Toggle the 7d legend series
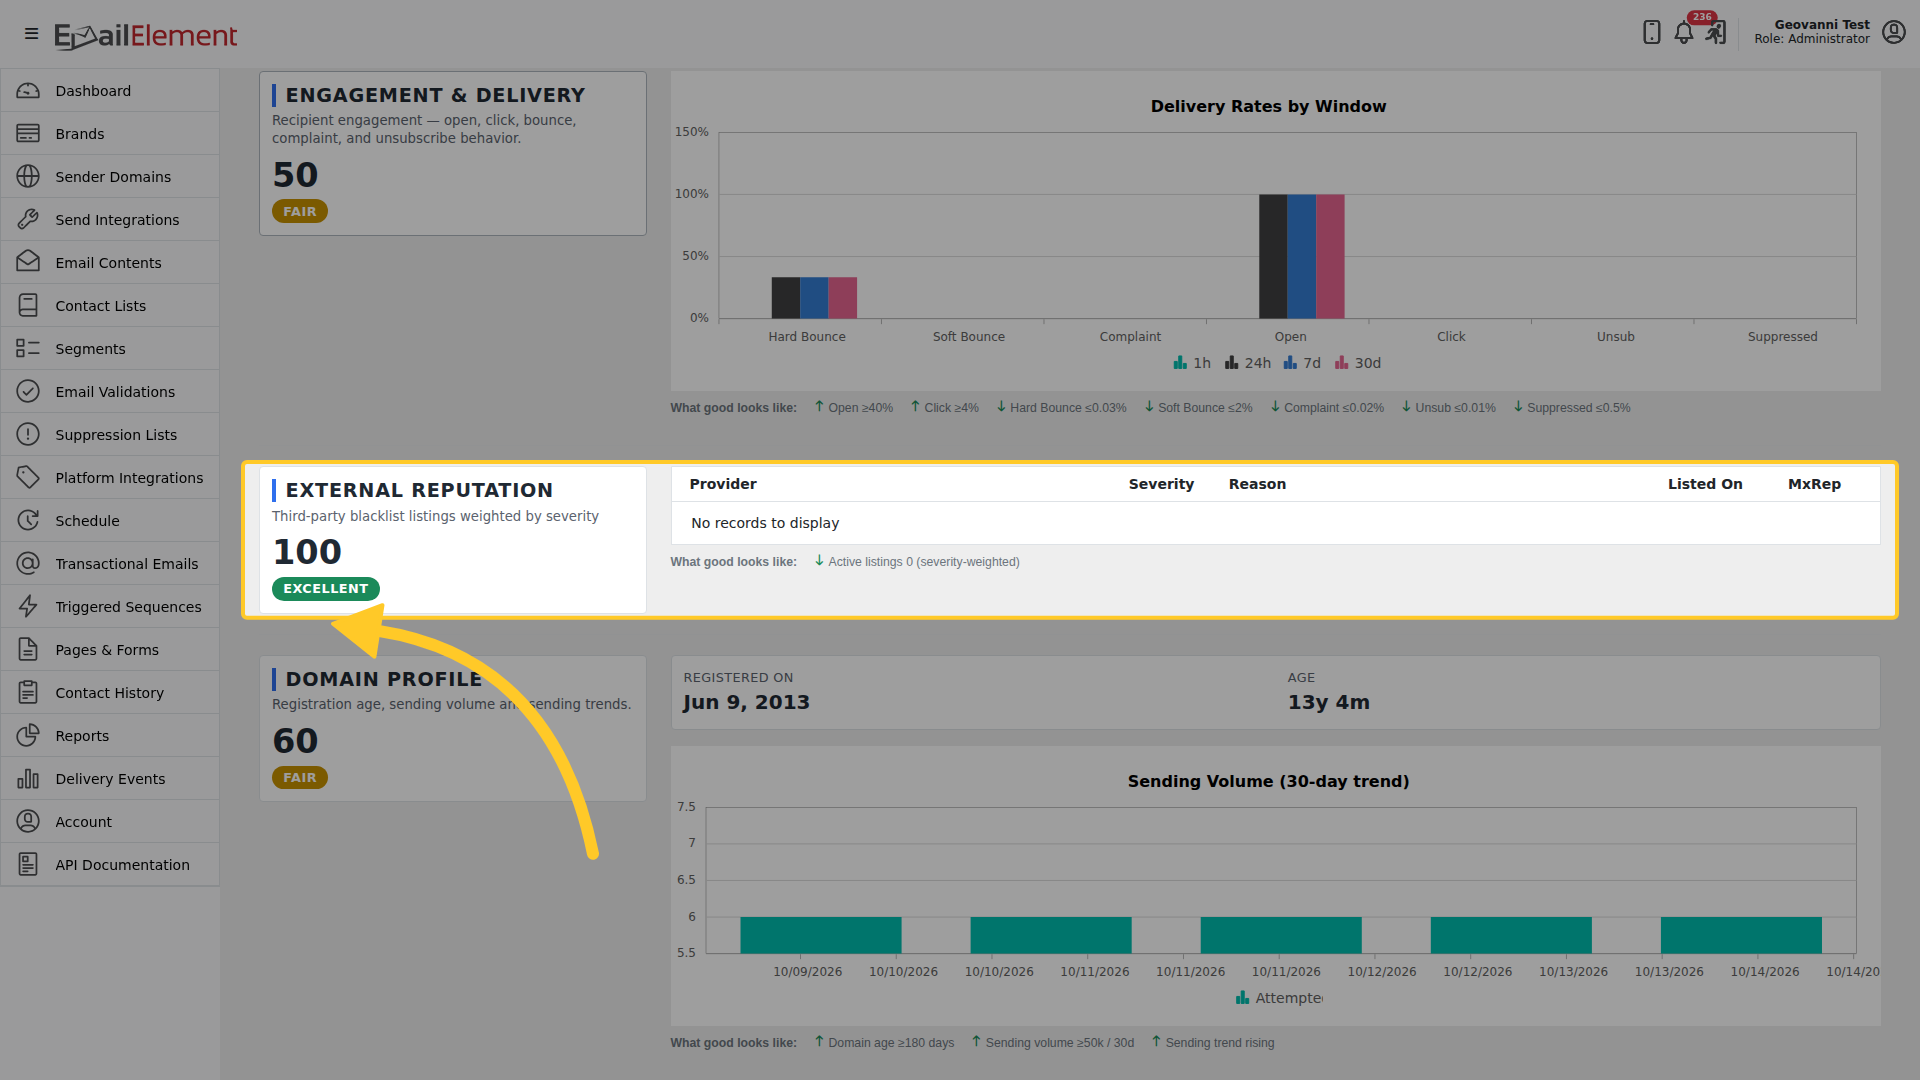This screenshot has width=1920, height=1080. point(1302,363)
